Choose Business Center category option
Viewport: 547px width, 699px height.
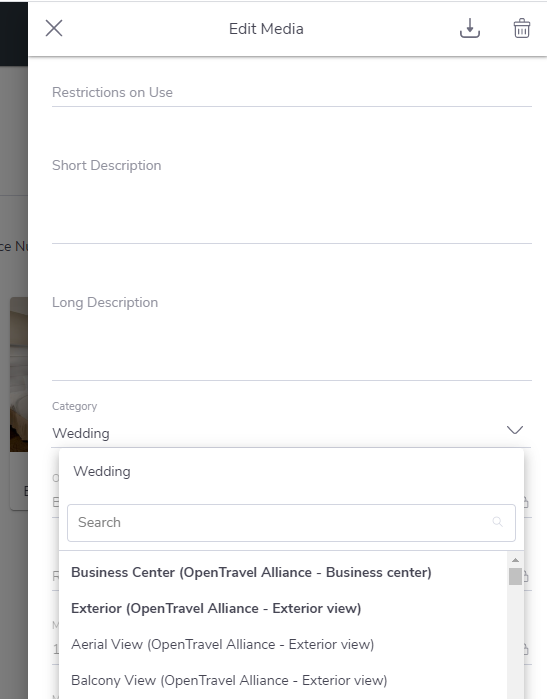pos(251,572)
